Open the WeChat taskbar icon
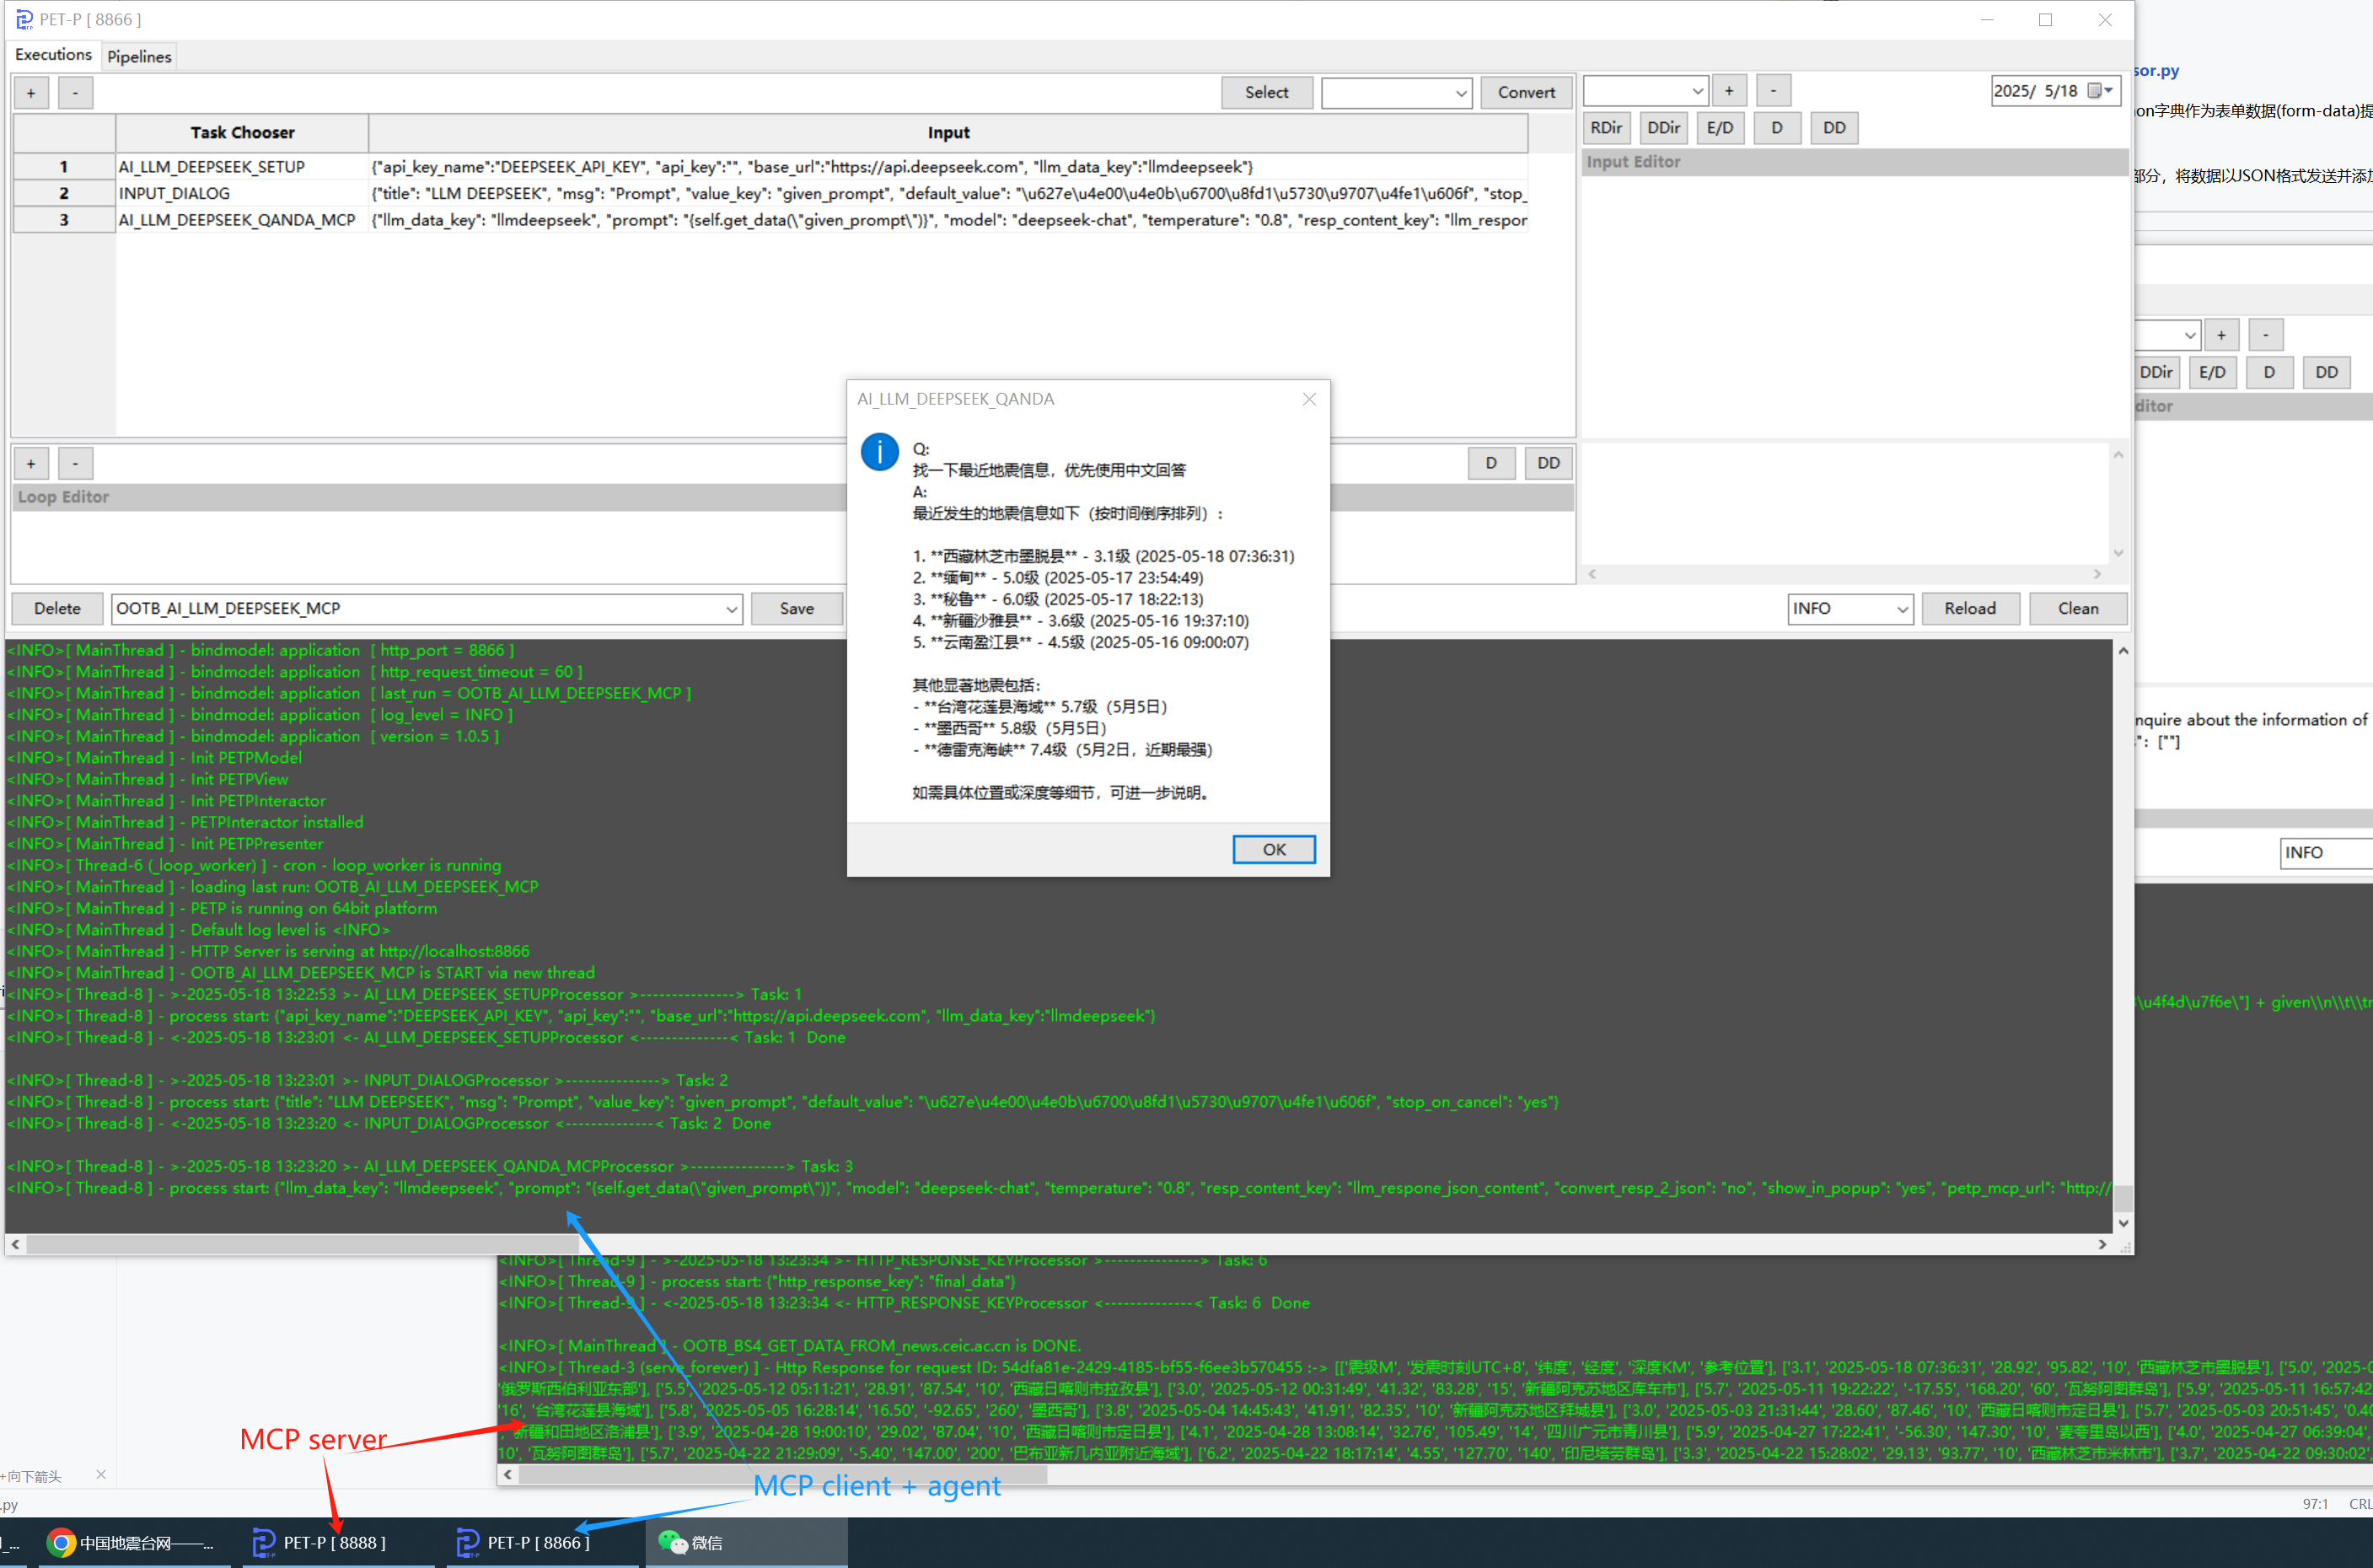Image resolution: width=2373 pixels, height=1568 pixels. point(690,1542)
